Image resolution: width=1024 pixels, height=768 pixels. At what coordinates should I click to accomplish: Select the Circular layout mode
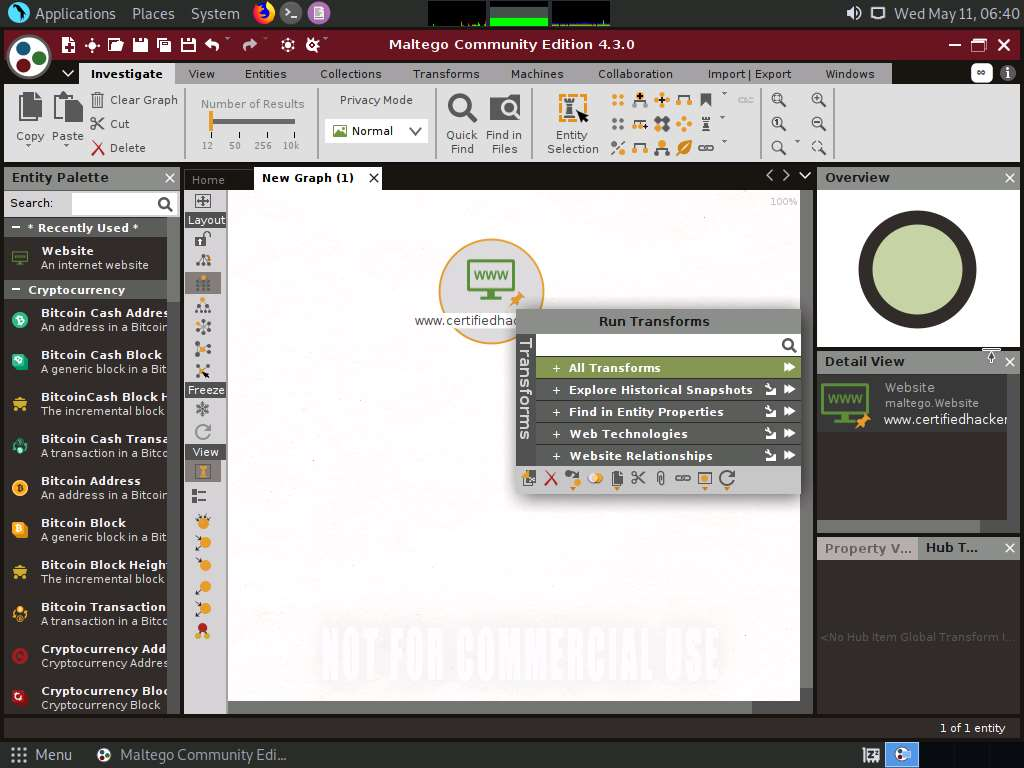click(x=203, y=327)
